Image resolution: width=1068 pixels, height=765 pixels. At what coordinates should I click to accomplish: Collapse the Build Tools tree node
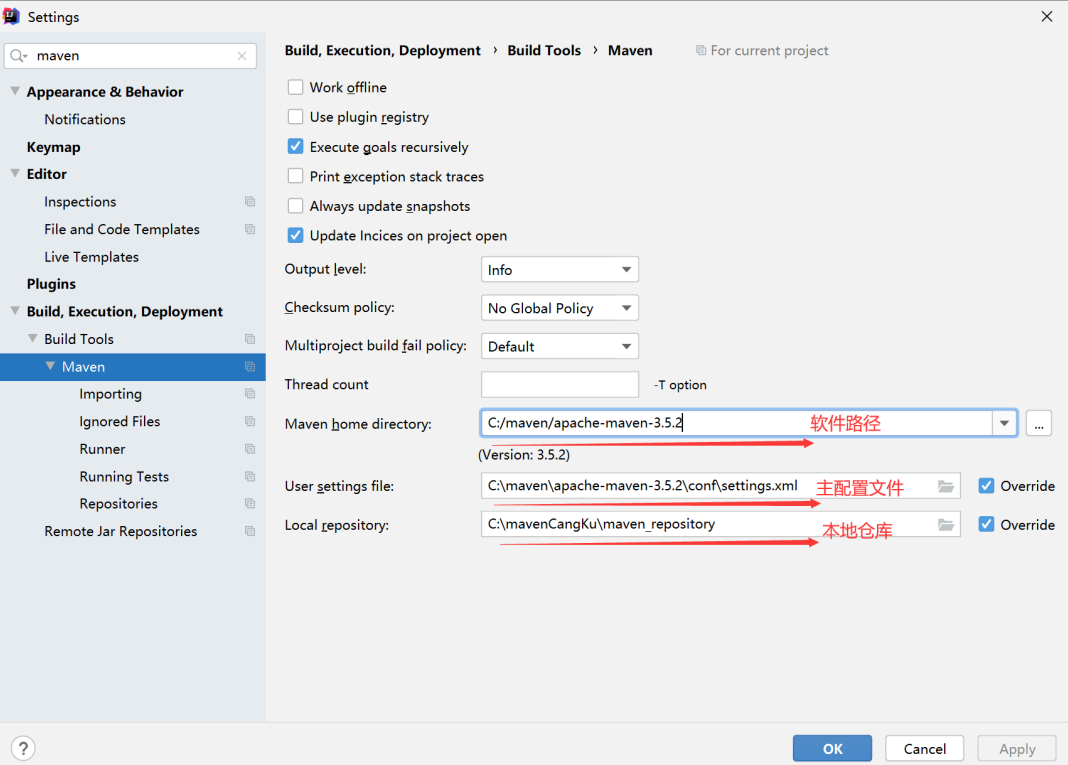tap(32, 339)
